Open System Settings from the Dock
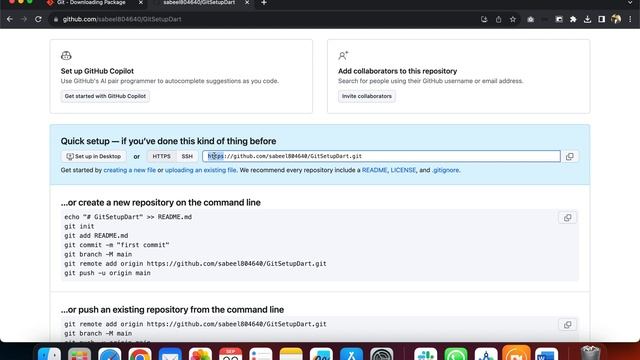640x360 pixels. pos(382,354)
